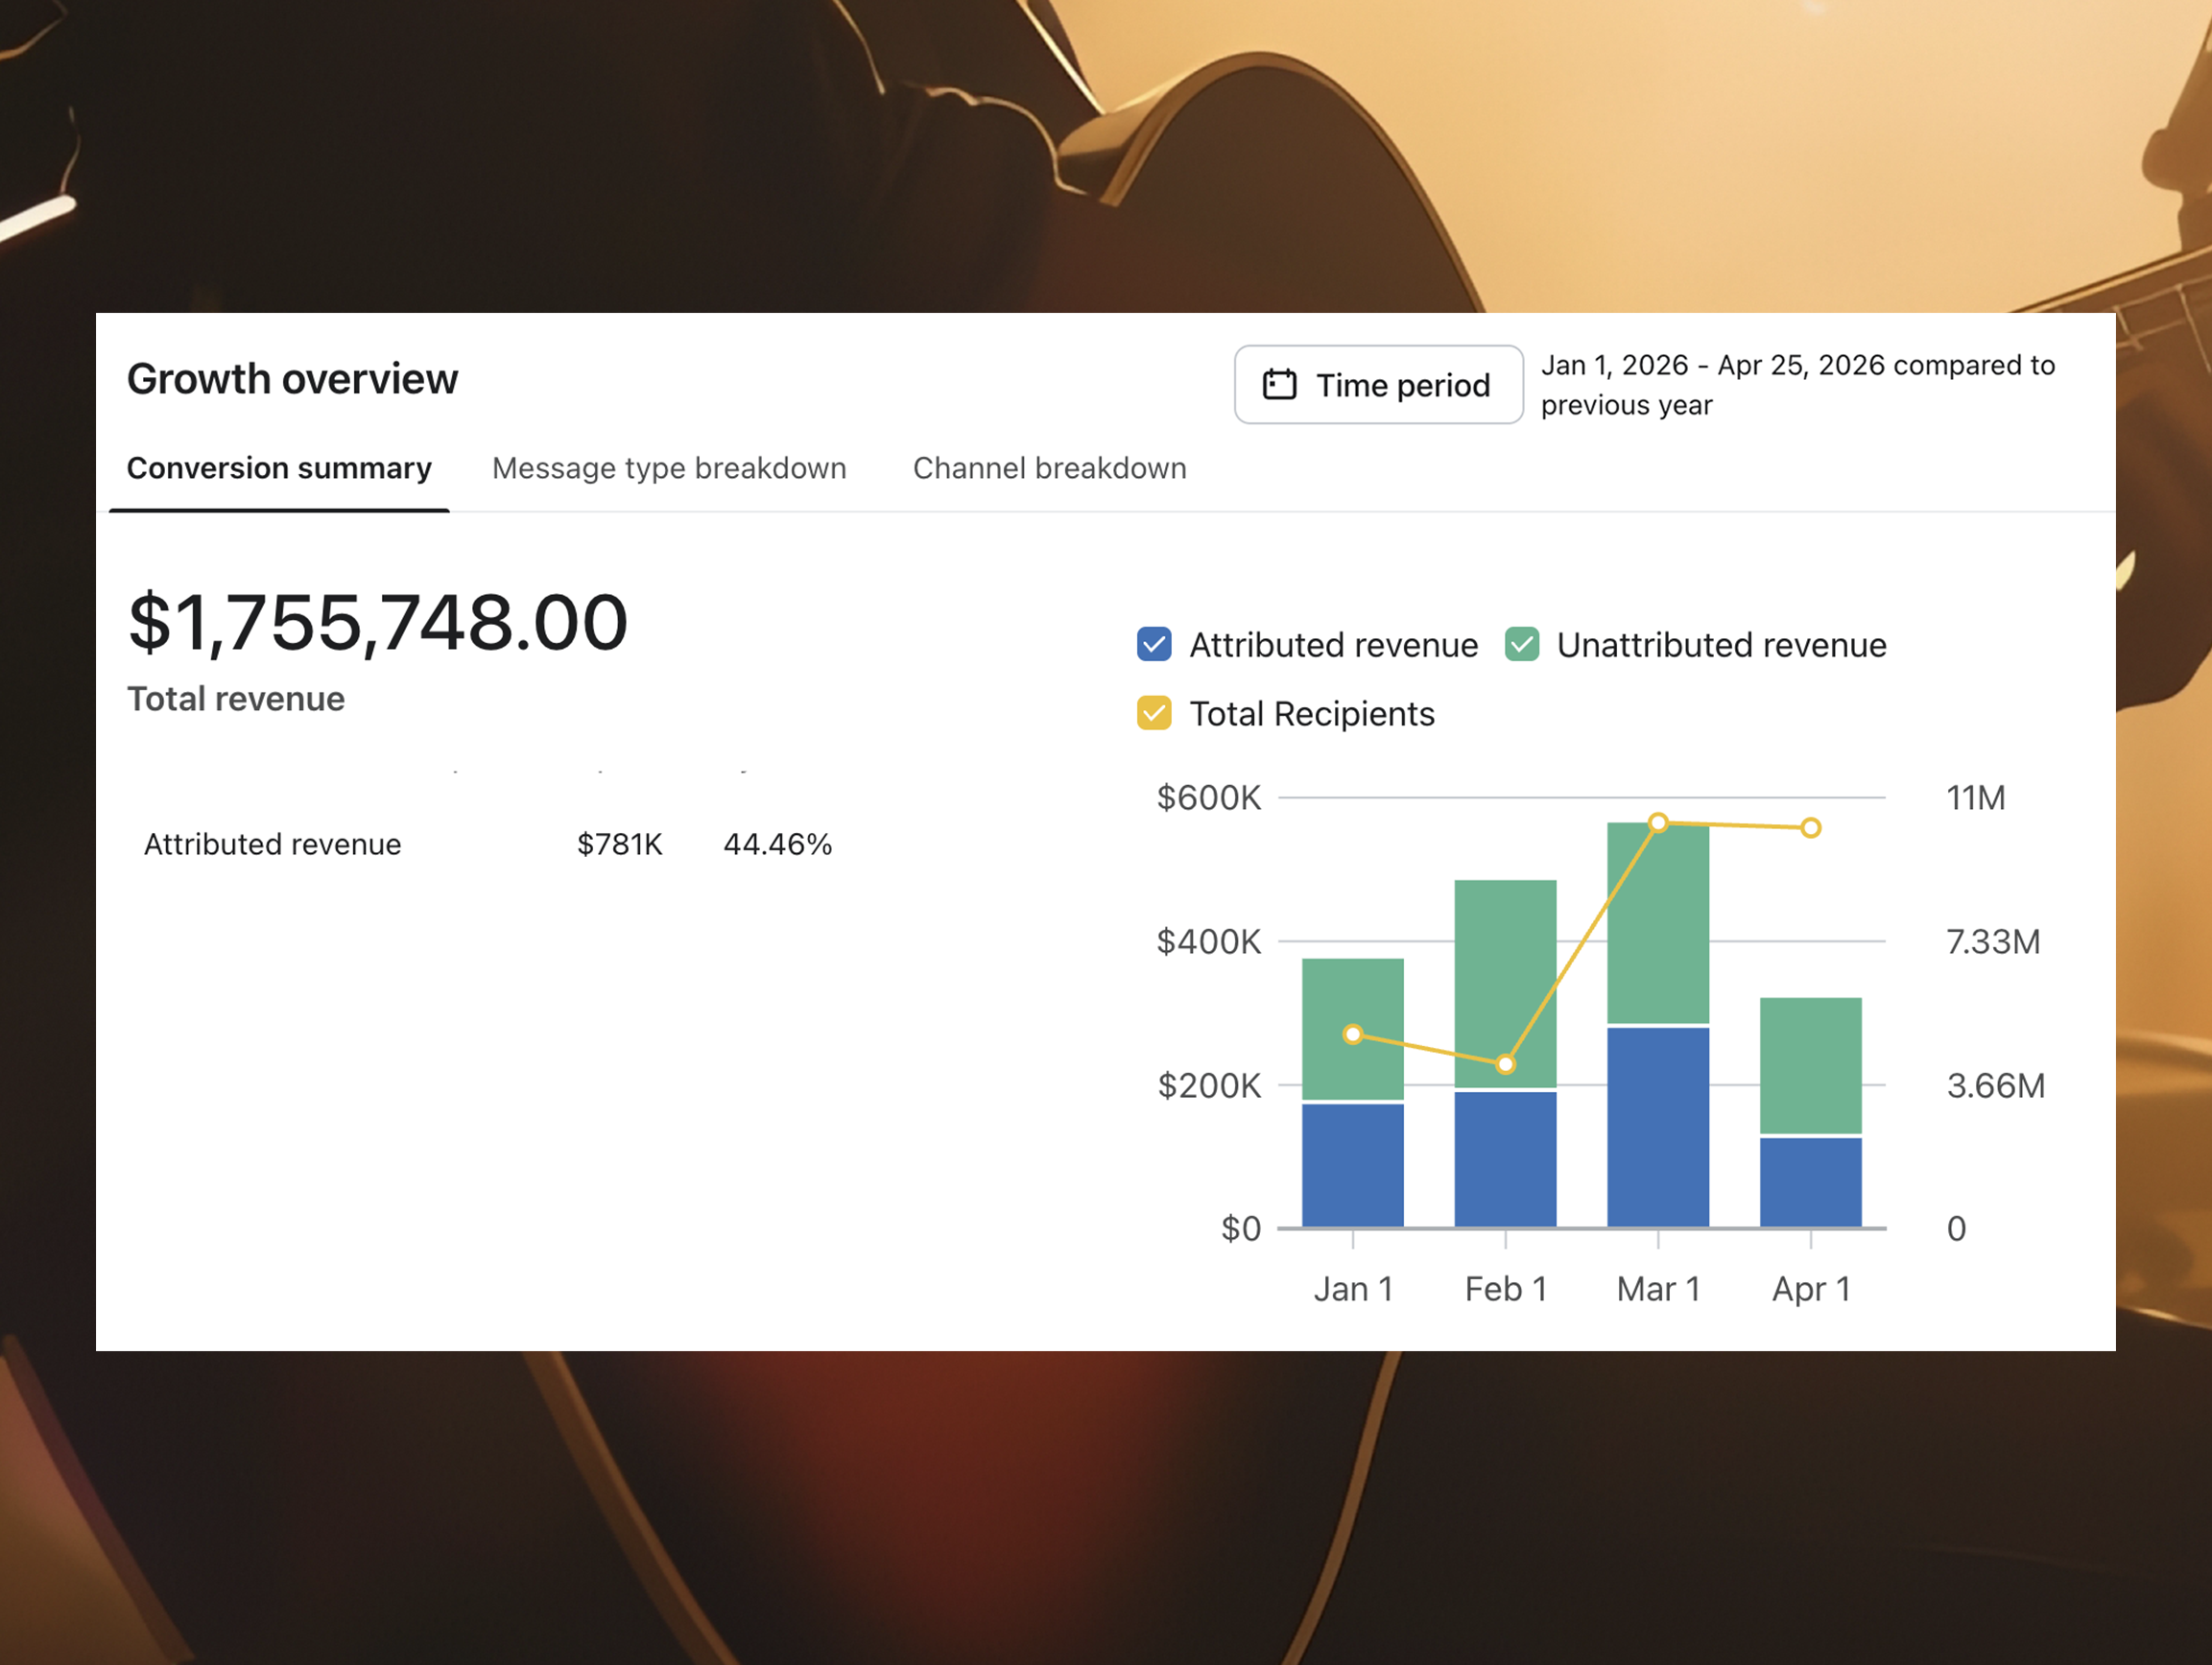Click the Apr 1 recipients line point
The width and height of the screenshot is (2212, 1665).
point(1810,828)
